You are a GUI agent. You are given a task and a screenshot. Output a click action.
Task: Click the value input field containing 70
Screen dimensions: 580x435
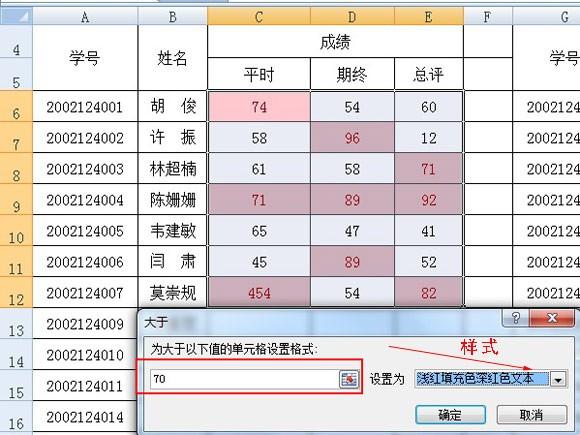click(245, 379)
